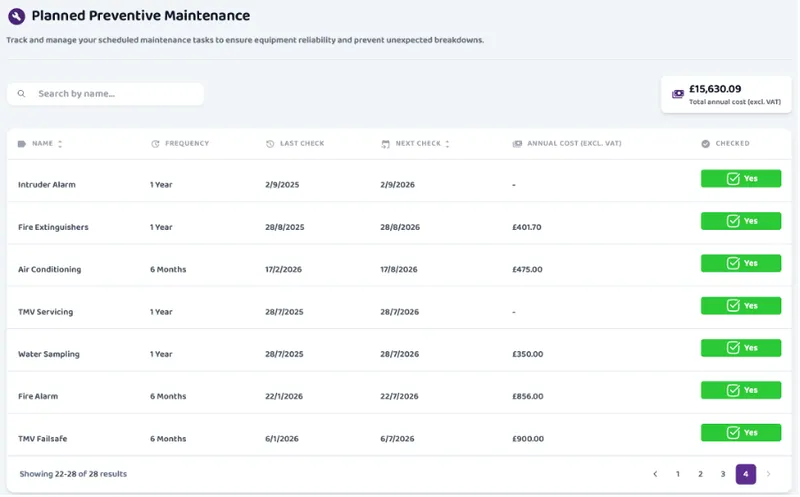Select the TMV Failsafe row name
The height and width of the screenshot is (497, 800).
[43, 439]
